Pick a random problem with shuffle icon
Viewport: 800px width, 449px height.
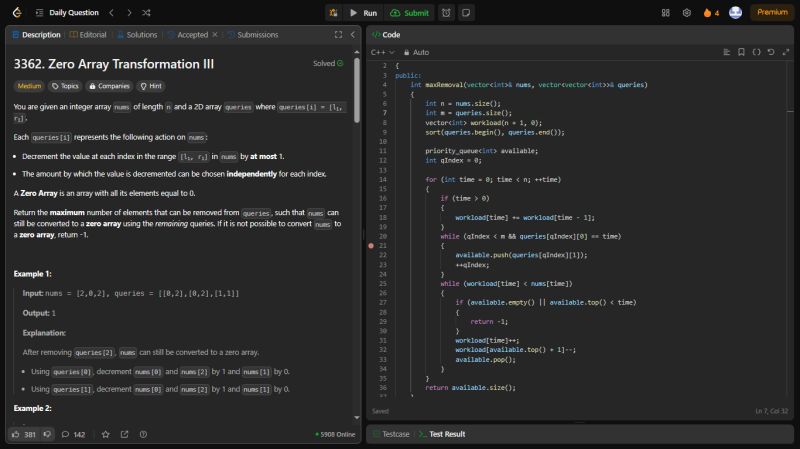147,13
